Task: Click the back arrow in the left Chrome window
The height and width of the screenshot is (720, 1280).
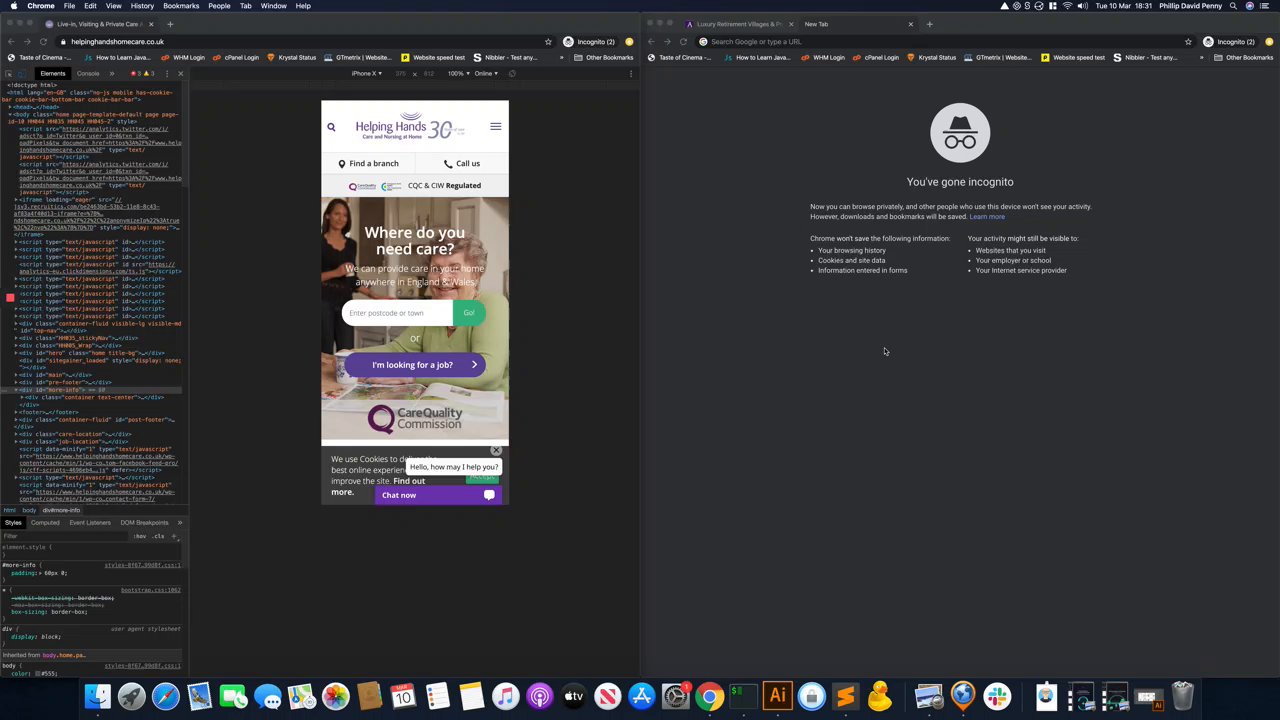Action: (x=10, y=42)
